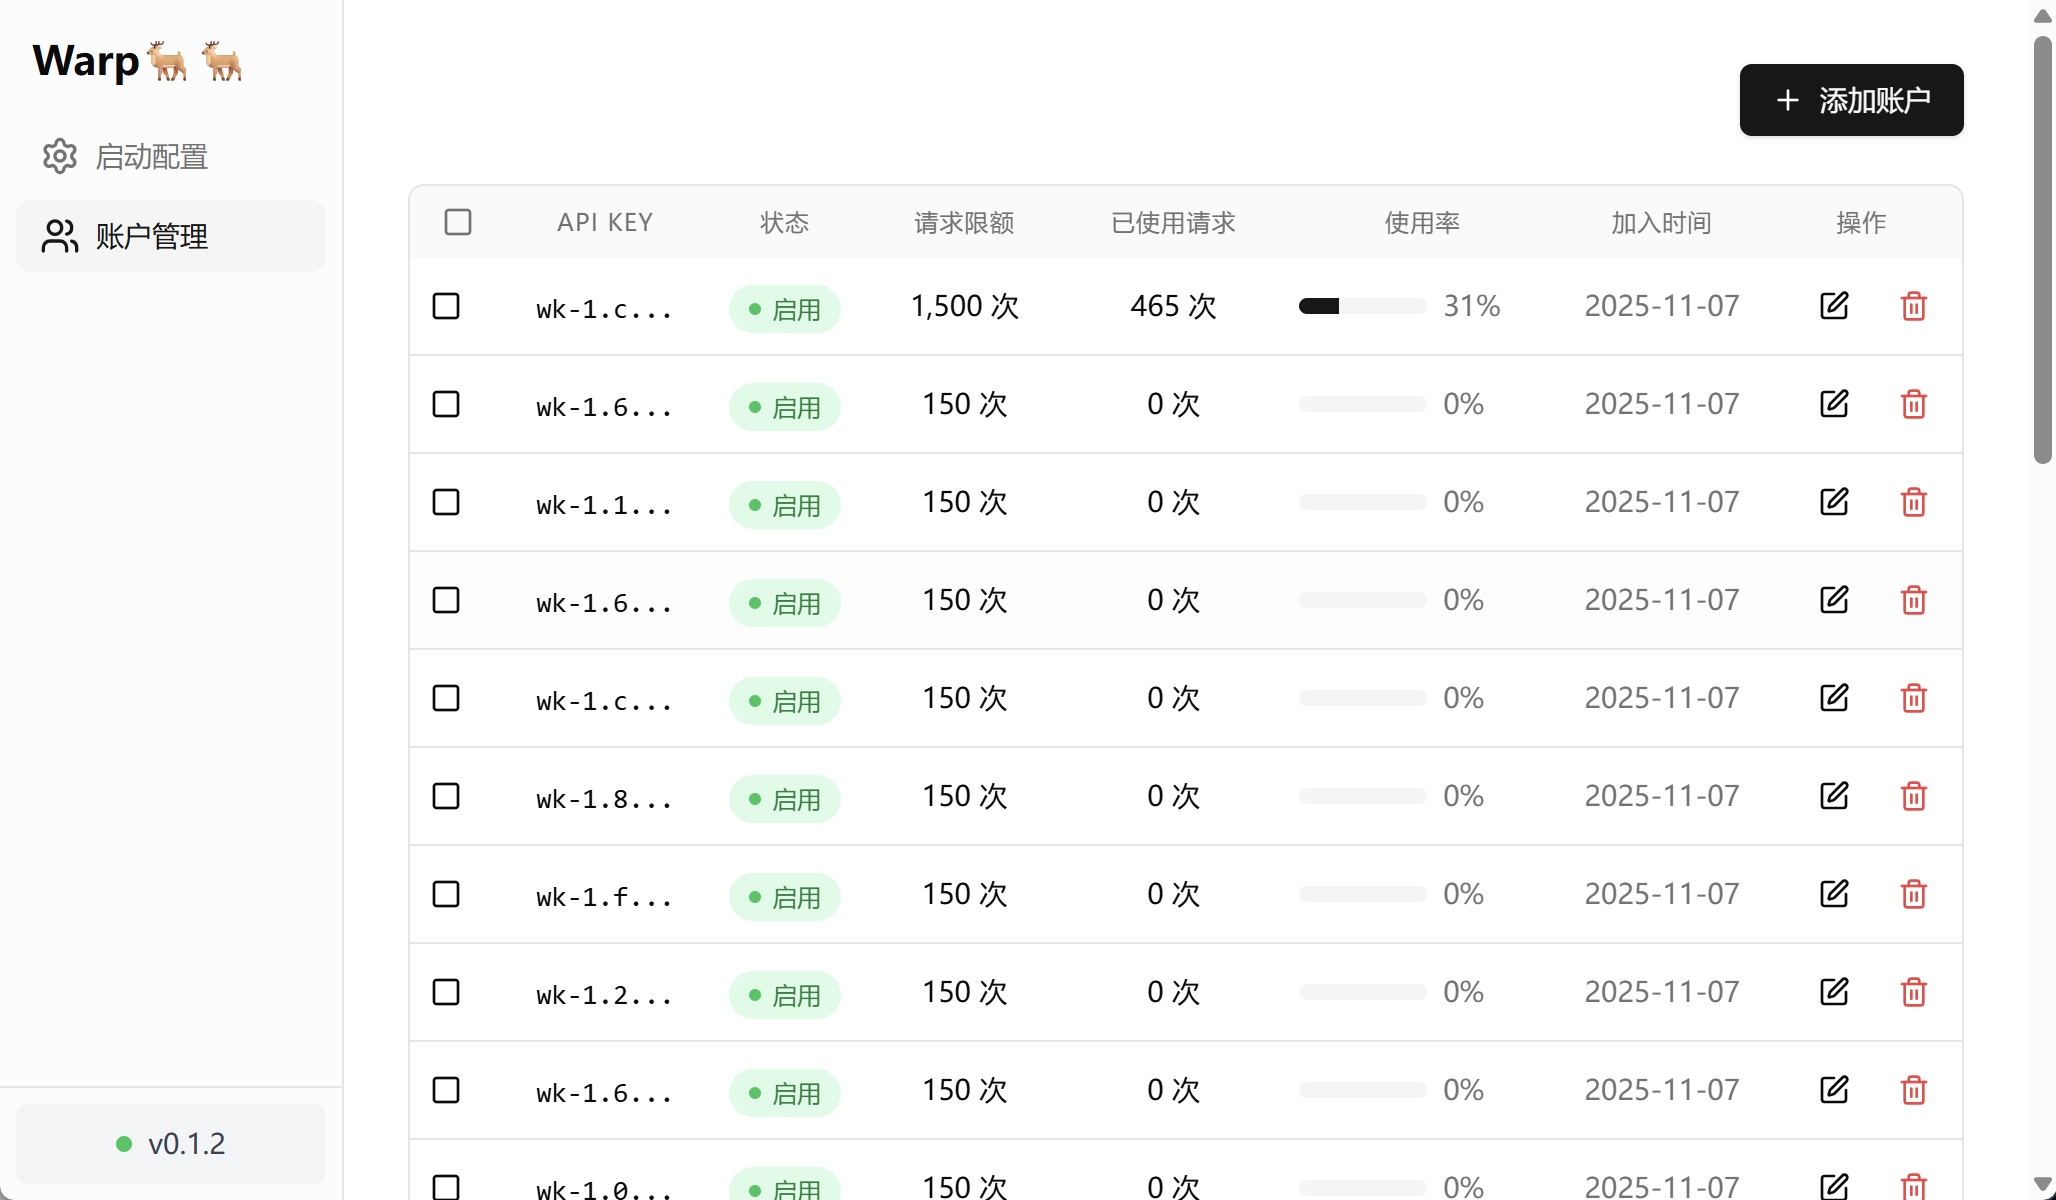Click the scroll down arrow of scrollbar
The height and width of the screenshot is (1200, 2056).
pyautogui.click(x=2043, y=1184)
